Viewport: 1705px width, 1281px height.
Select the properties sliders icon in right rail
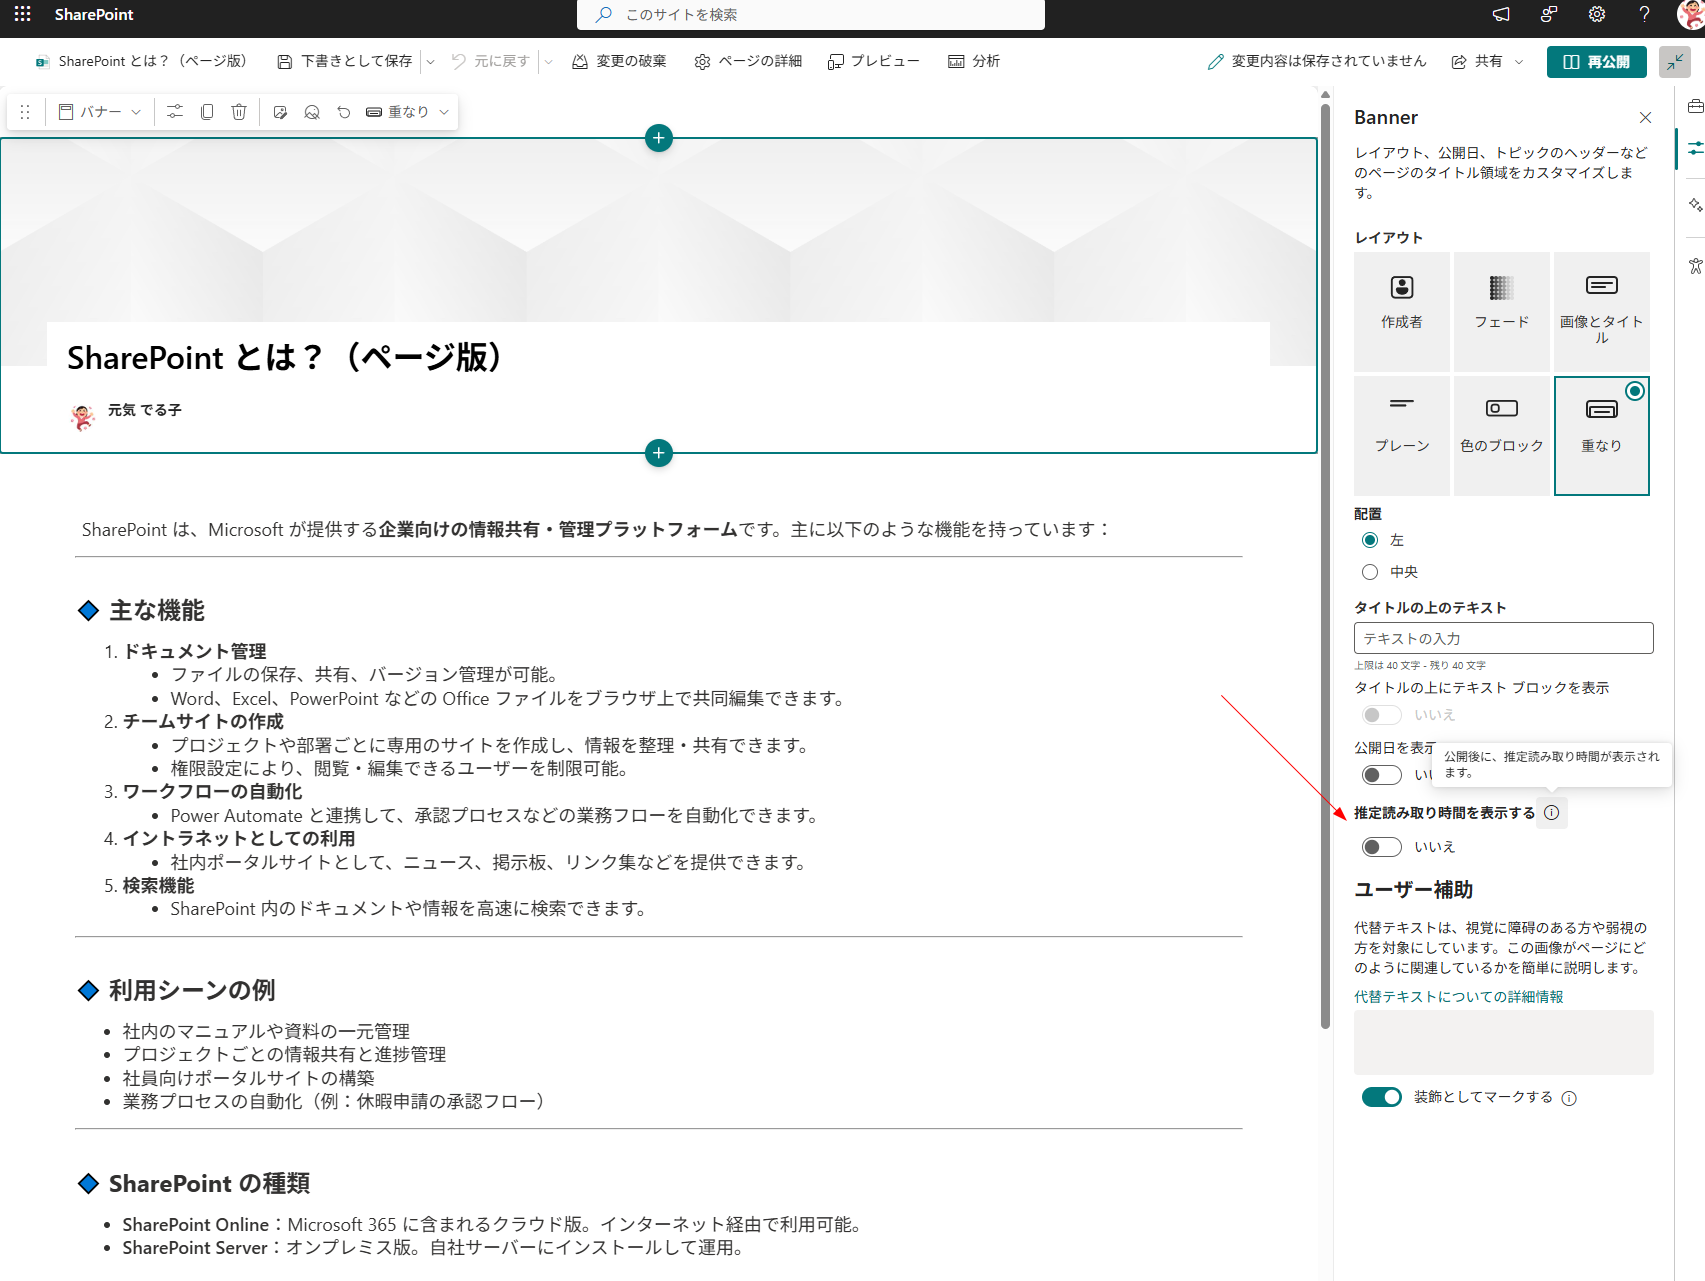coord(1695,148)
